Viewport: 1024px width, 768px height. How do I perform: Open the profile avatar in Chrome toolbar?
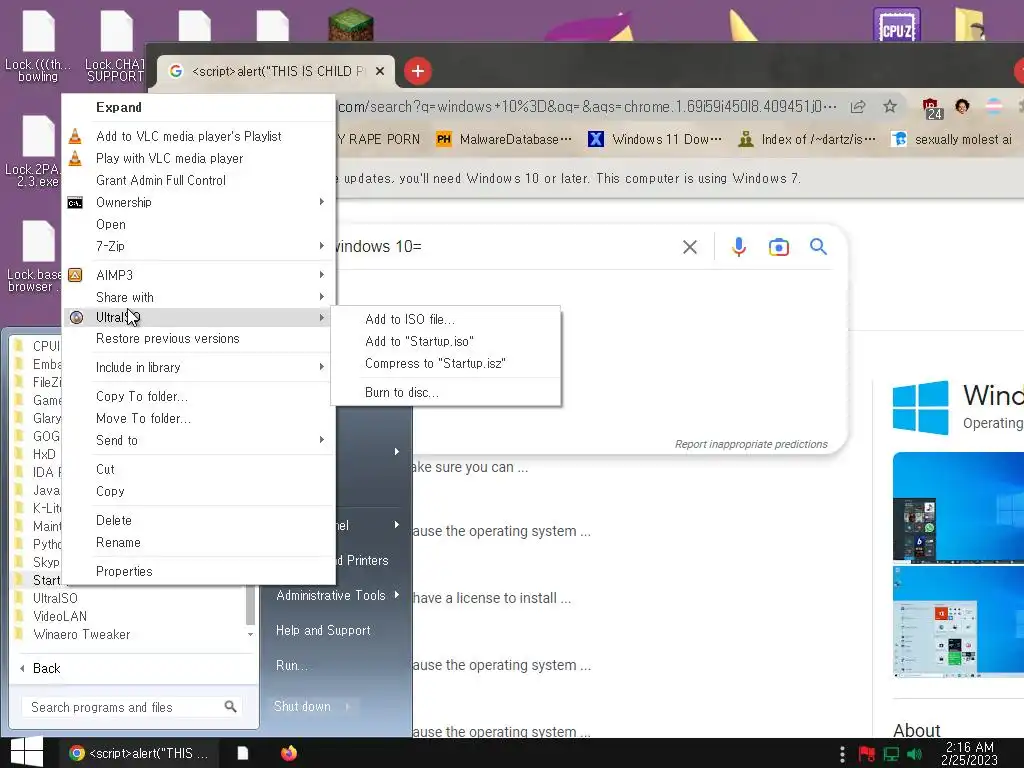coord(962,106)
